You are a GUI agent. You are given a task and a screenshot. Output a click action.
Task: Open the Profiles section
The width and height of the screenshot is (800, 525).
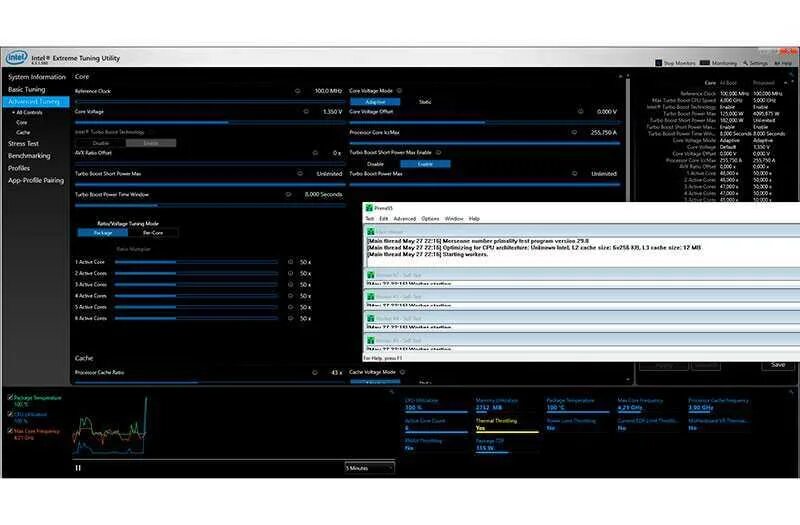(x=19, y=168)
